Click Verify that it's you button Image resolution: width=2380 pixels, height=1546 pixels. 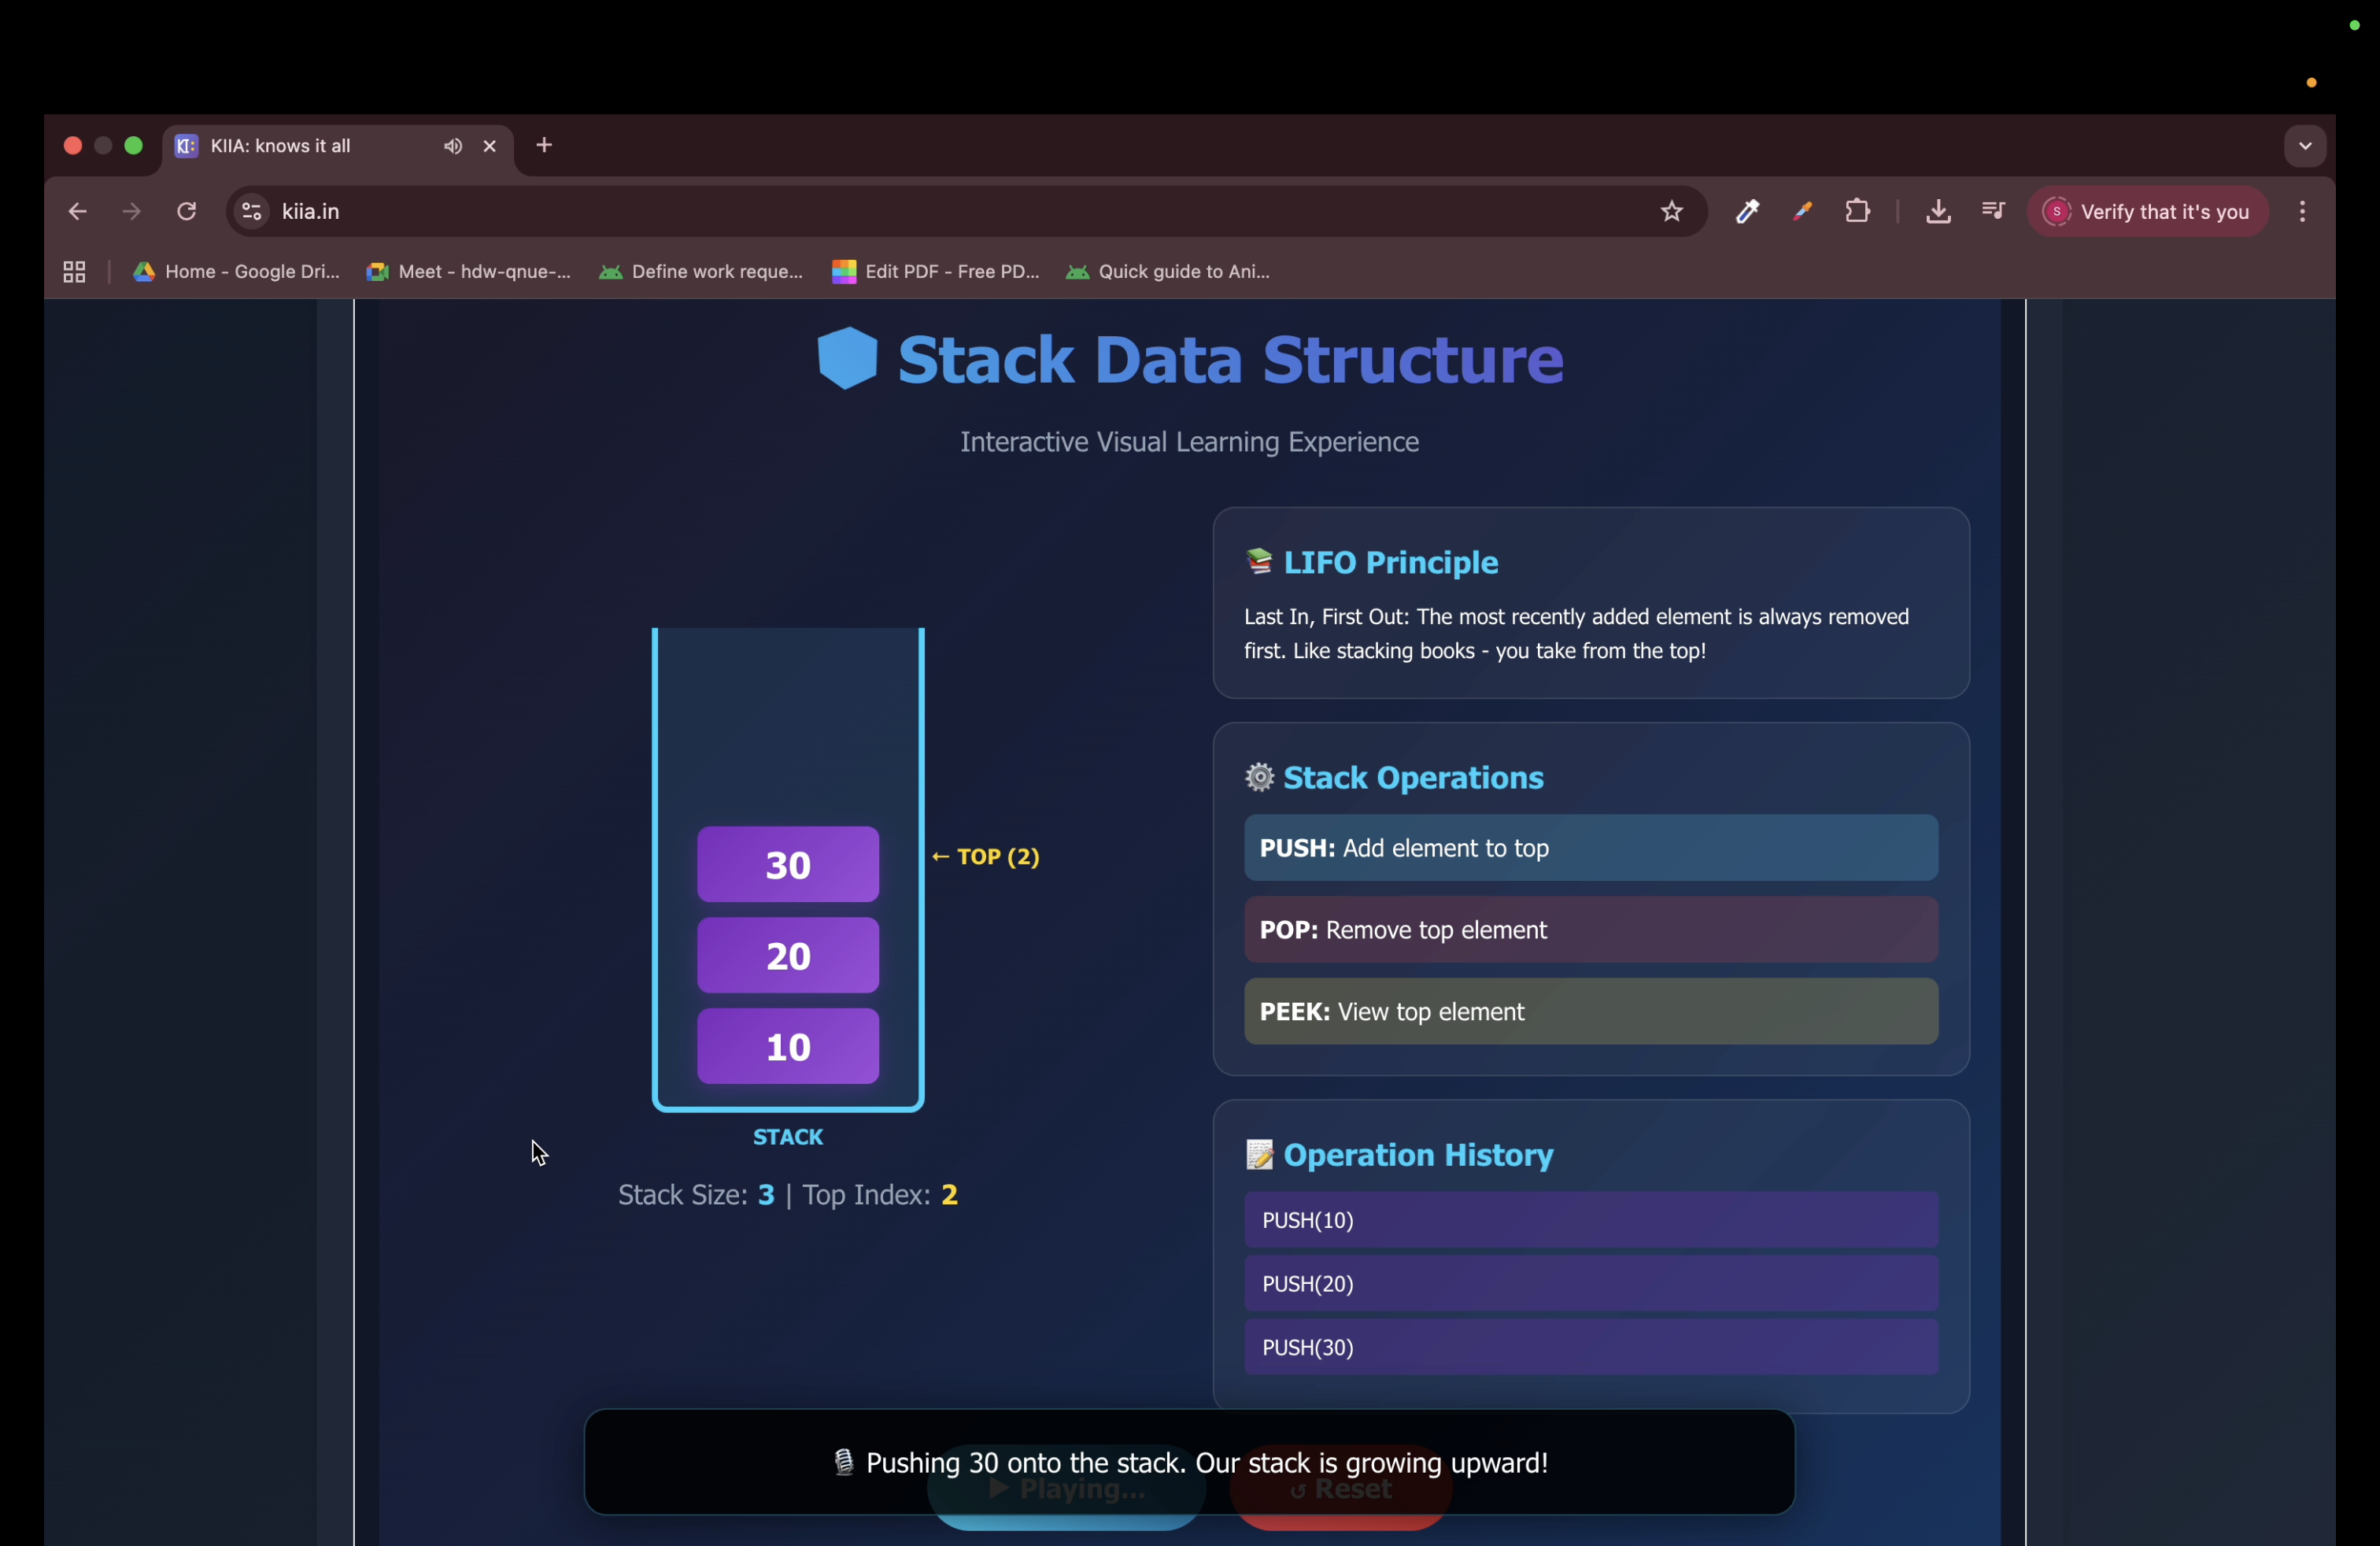2147,212
